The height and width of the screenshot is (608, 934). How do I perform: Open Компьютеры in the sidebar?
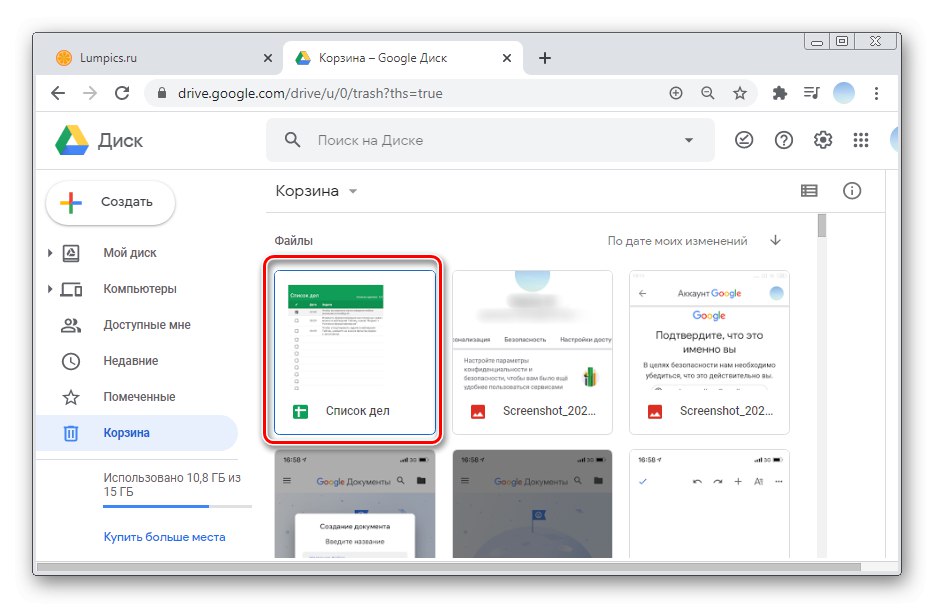140,289
